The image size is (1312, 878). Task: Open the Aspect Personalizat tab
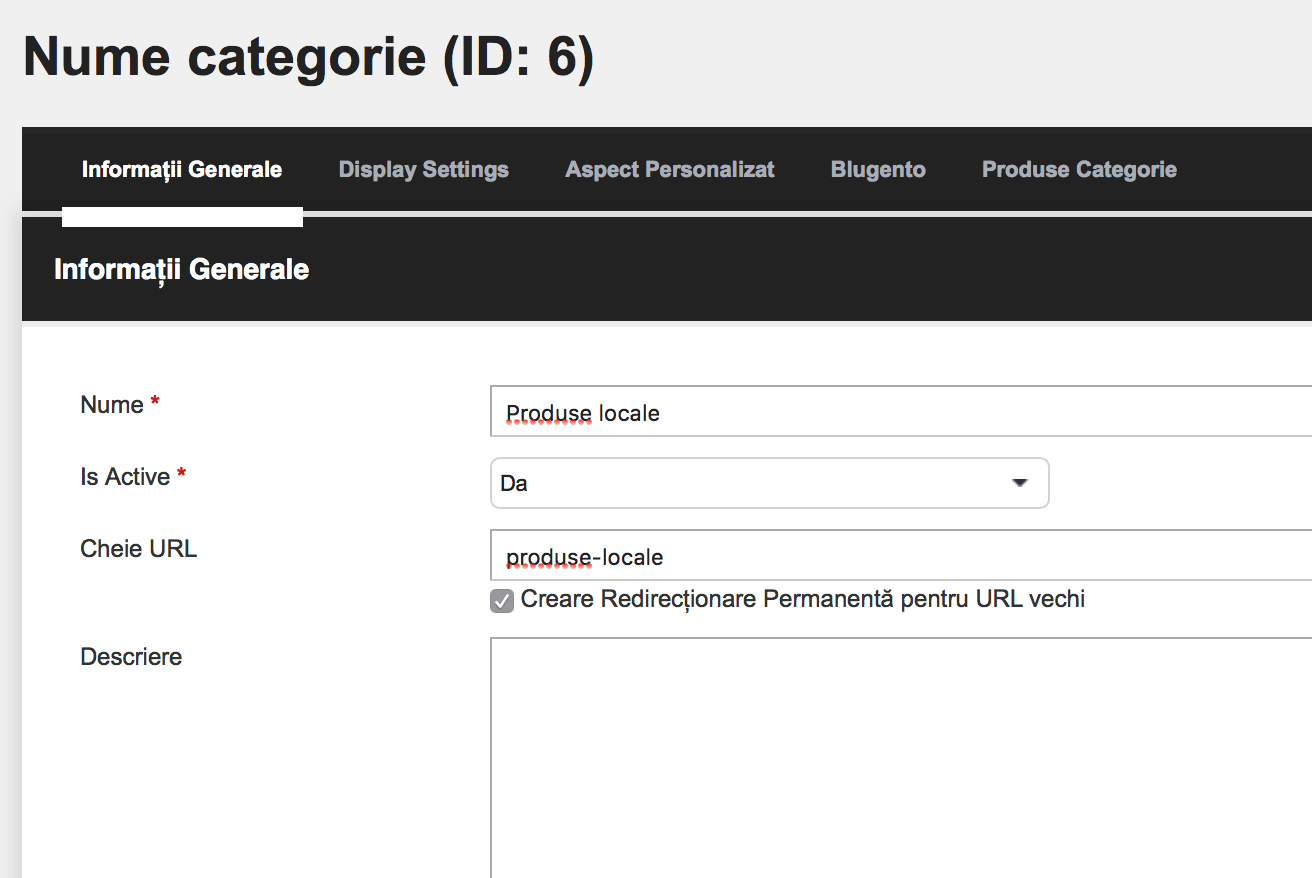pyautogui.click(x=670, y=170)
